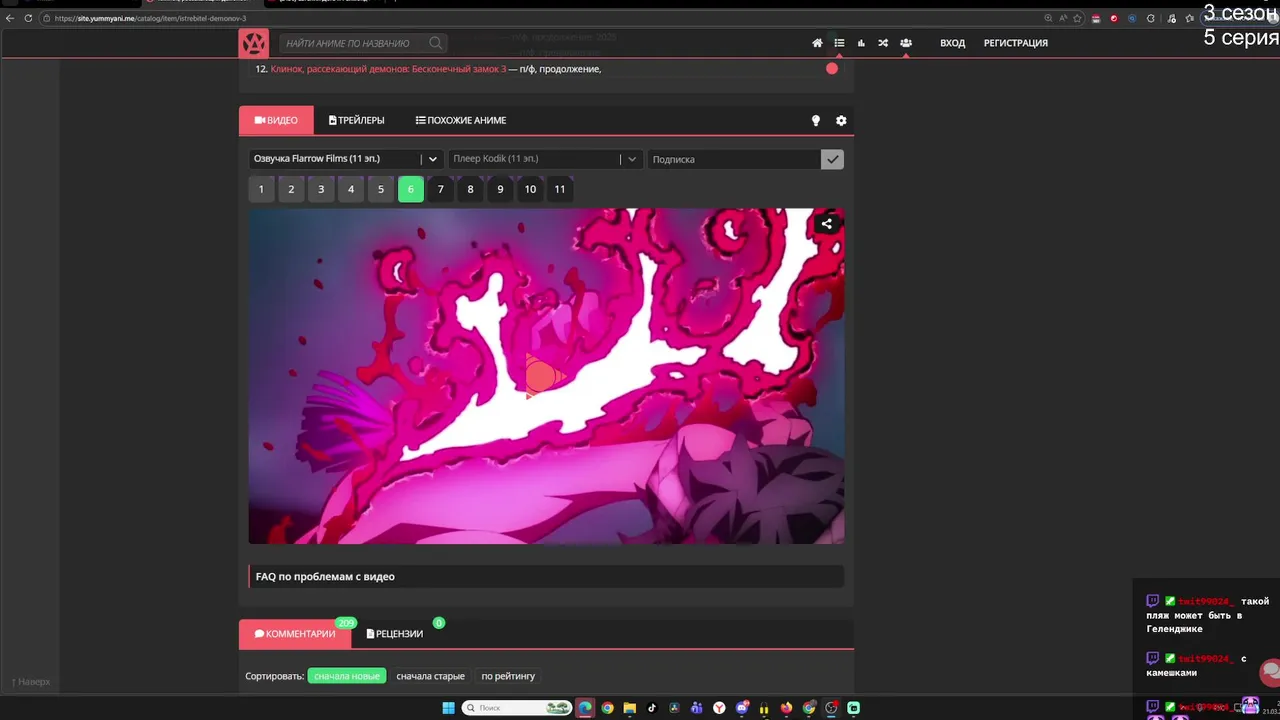The image size is (1280, 720).
Task: Open Yandex browser from taskbar
Action: point(719,708)
